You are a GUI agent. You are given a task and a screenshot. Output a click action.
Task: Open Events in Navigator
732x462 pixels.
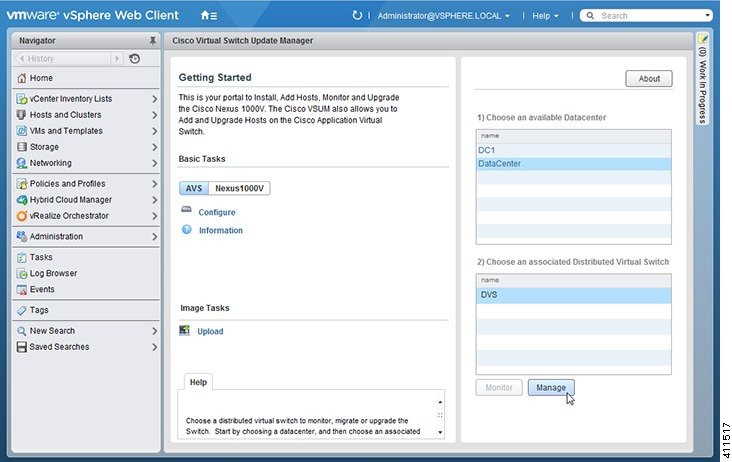42,289
